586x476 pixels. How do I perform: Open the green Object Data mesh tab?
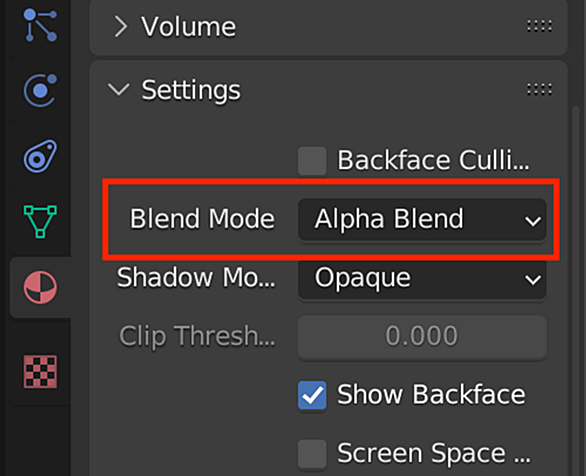pos(40,221)
